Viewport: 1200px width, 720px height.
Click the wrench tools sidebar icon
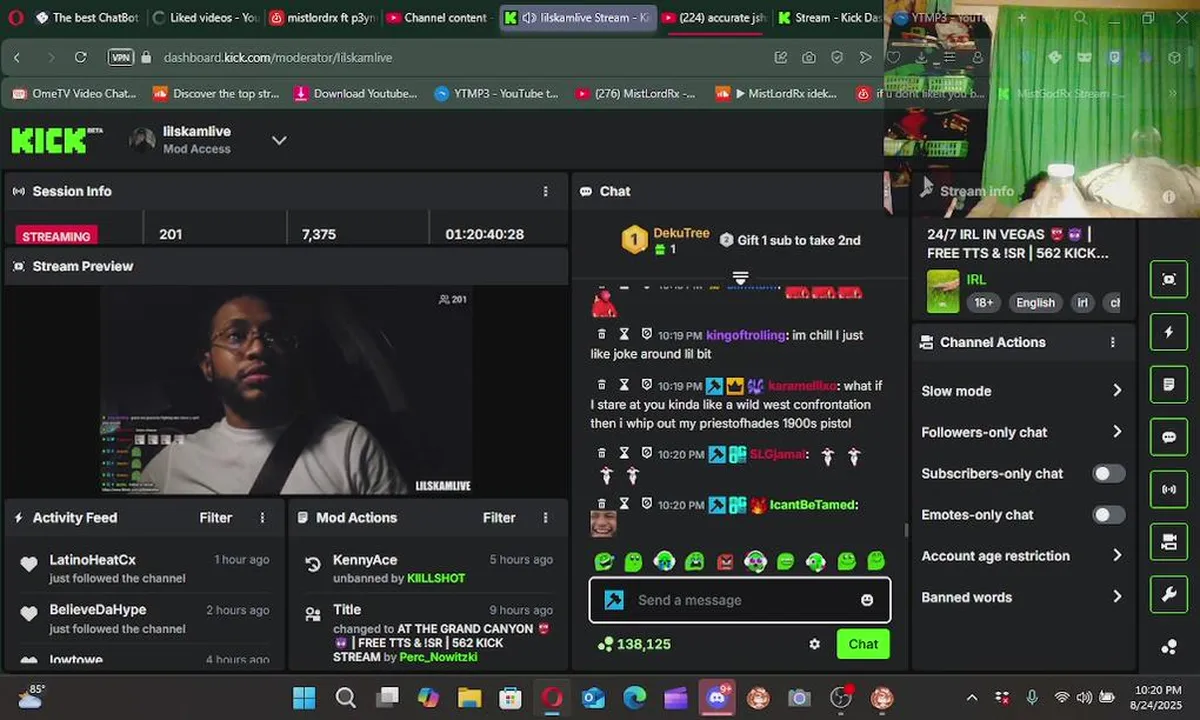[x=1168, y=594]
